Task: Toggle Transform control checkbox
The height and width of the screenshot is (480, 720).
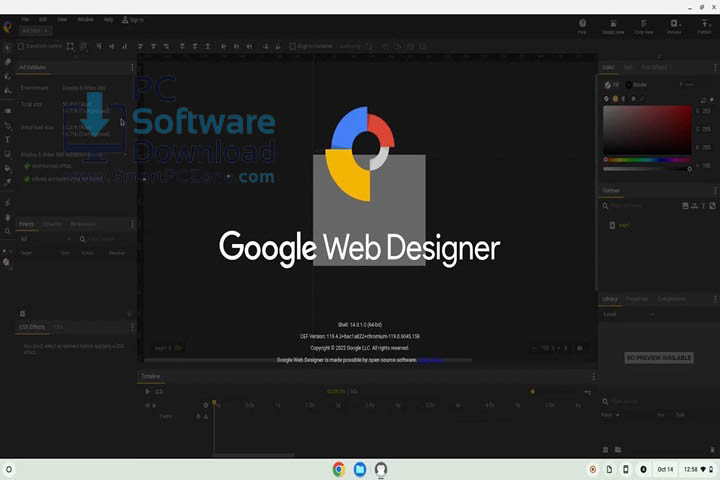Action: pyautogui.click(x=21, y=46)
